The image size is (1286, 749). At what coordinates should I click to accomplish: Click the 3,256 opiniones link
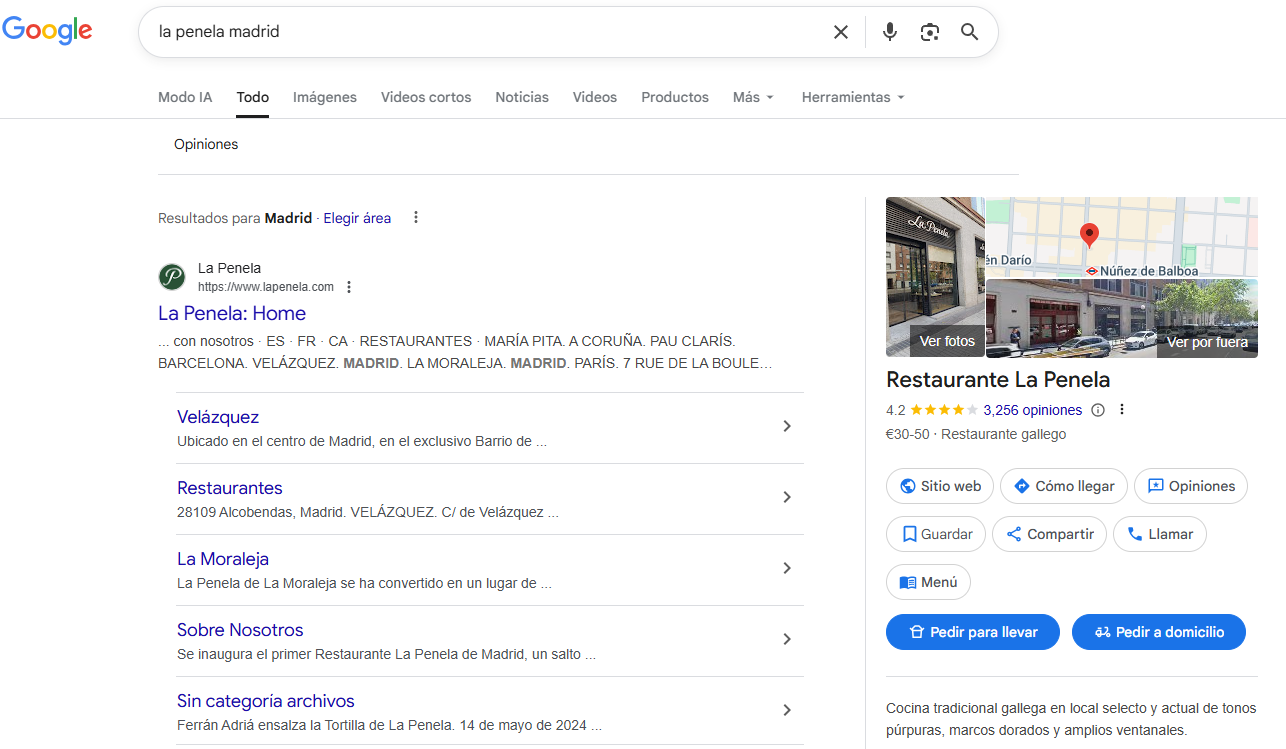(1033, 410)
